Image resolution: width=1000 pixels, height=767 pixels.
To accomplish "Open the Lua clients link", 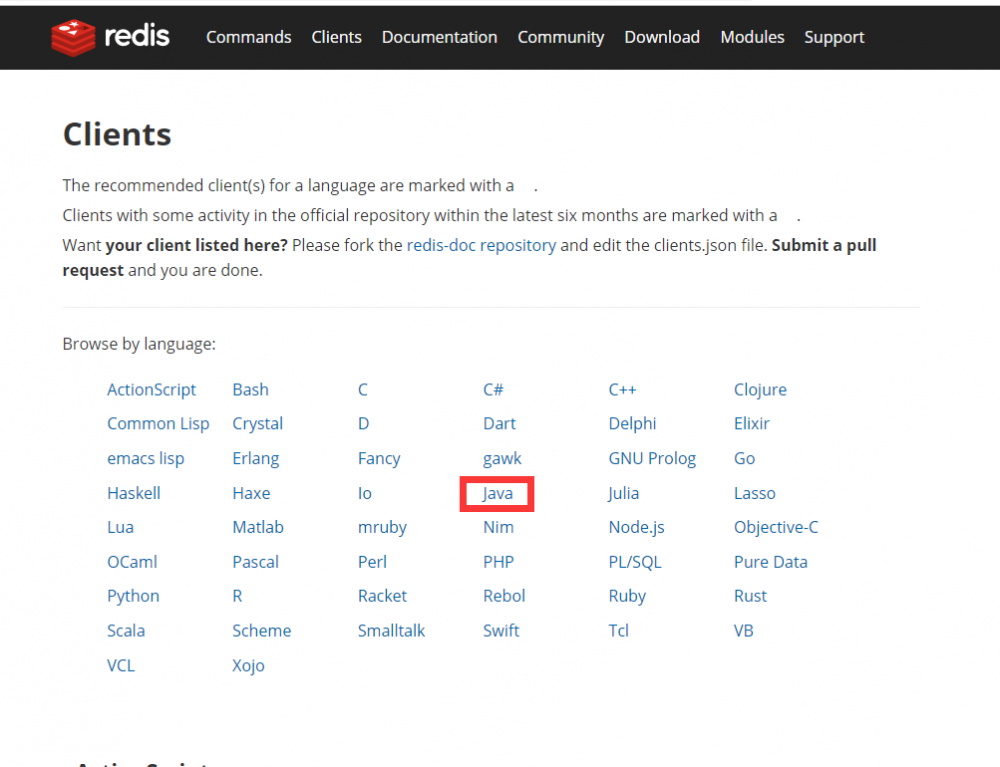I will [120, 527].
